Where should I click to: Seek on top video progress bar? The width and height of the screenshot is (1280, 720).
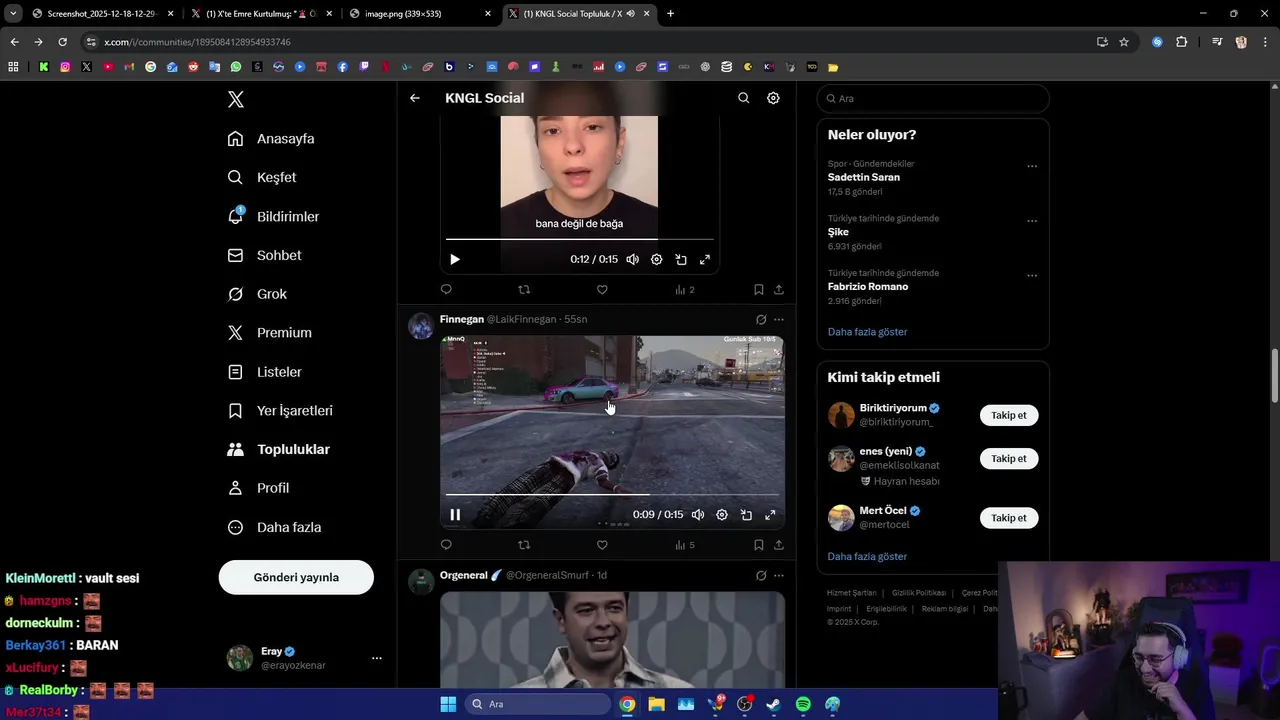tap(580, 239)
